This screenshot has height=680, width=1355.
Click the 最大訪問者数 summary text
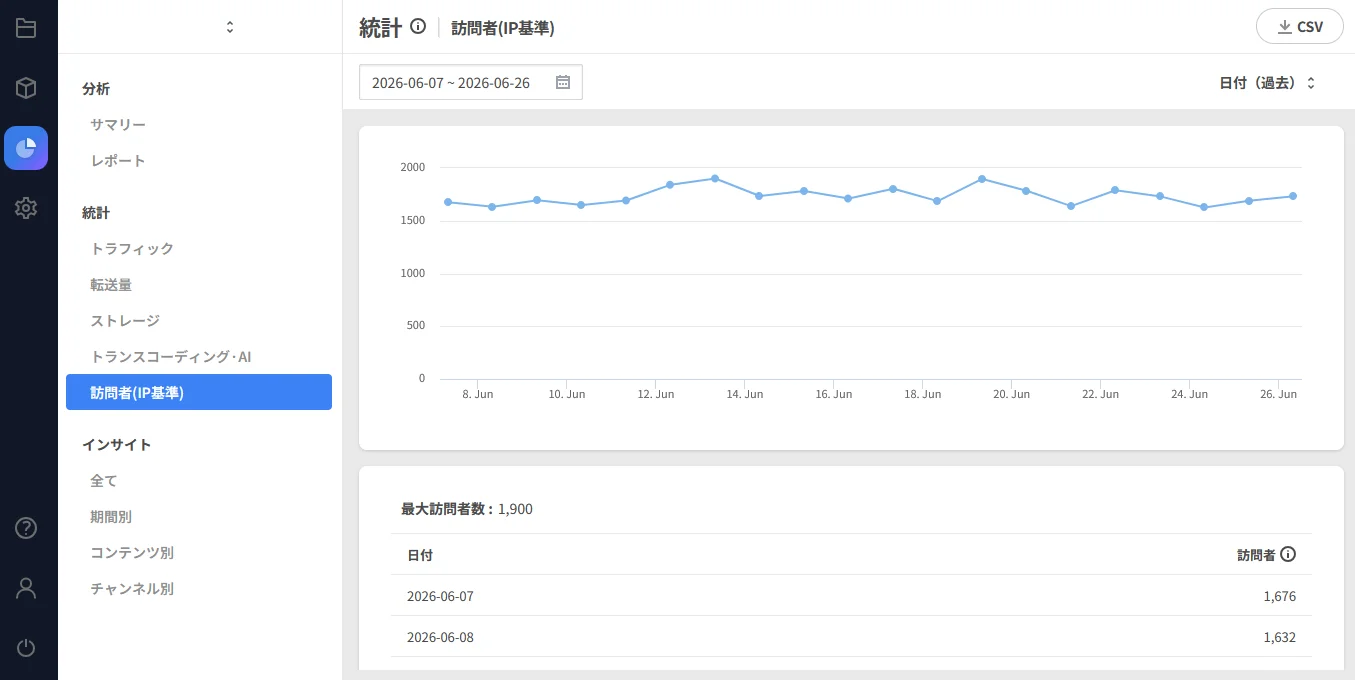coord(467,509)
